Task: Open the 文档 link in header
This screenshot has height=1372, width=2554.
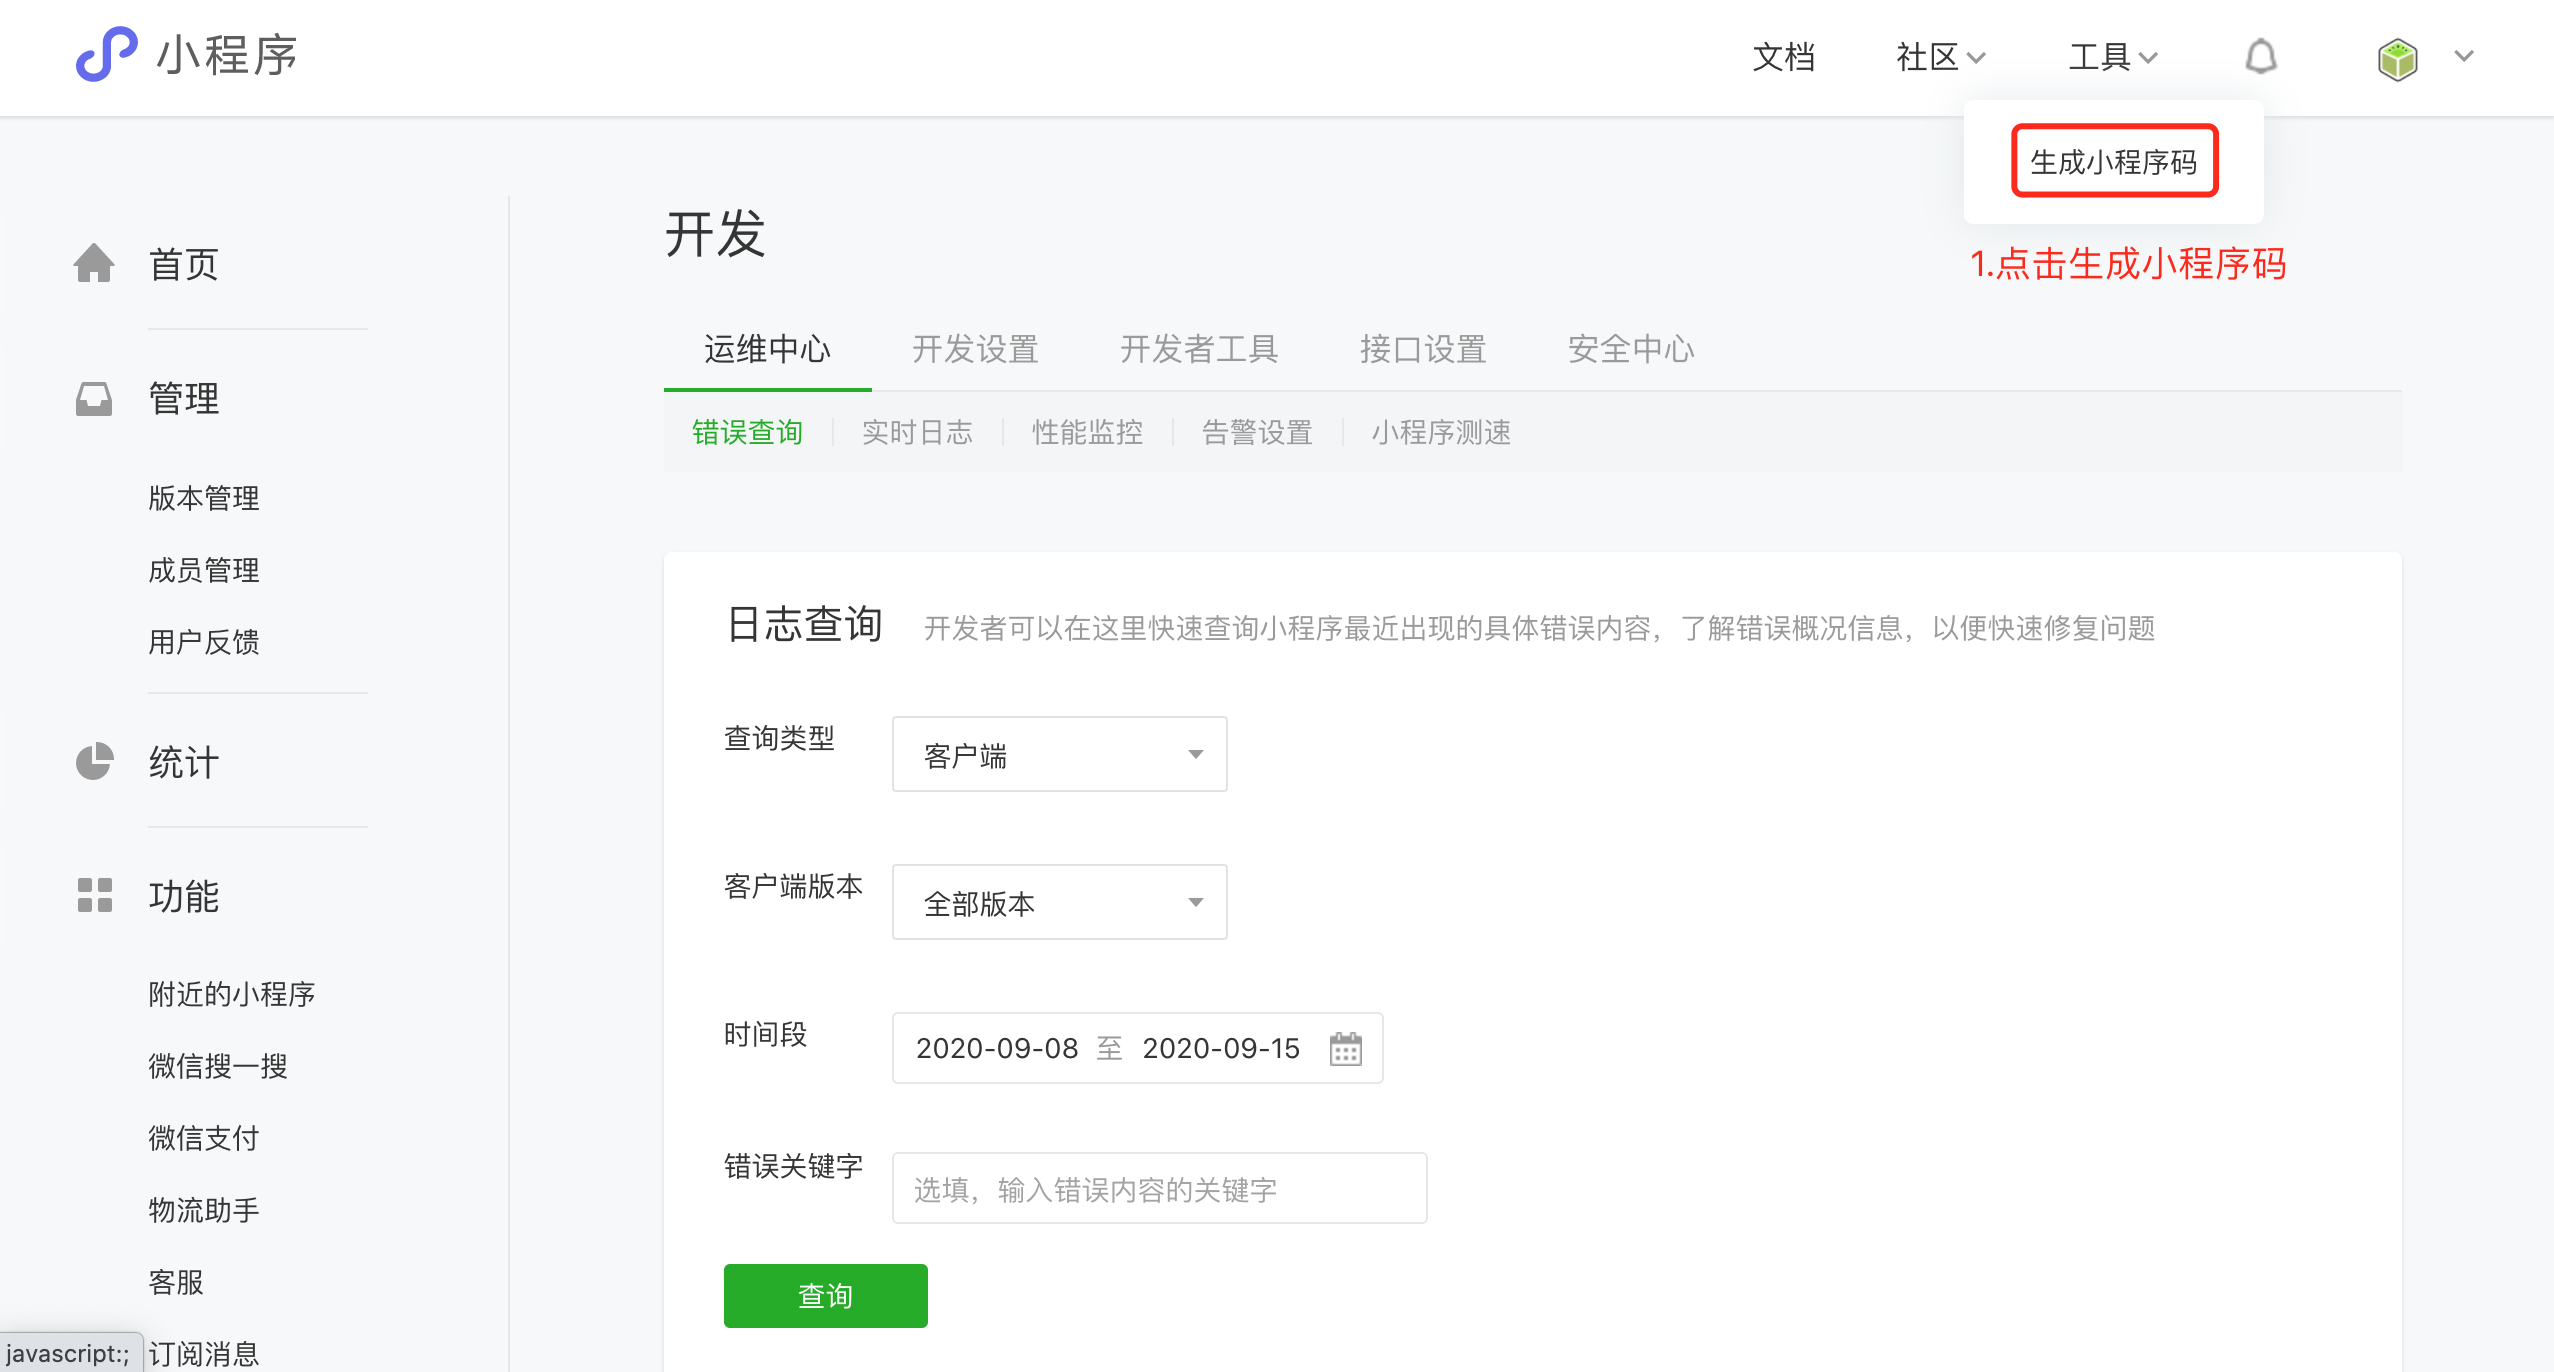Action: (x=1783, y=57)
